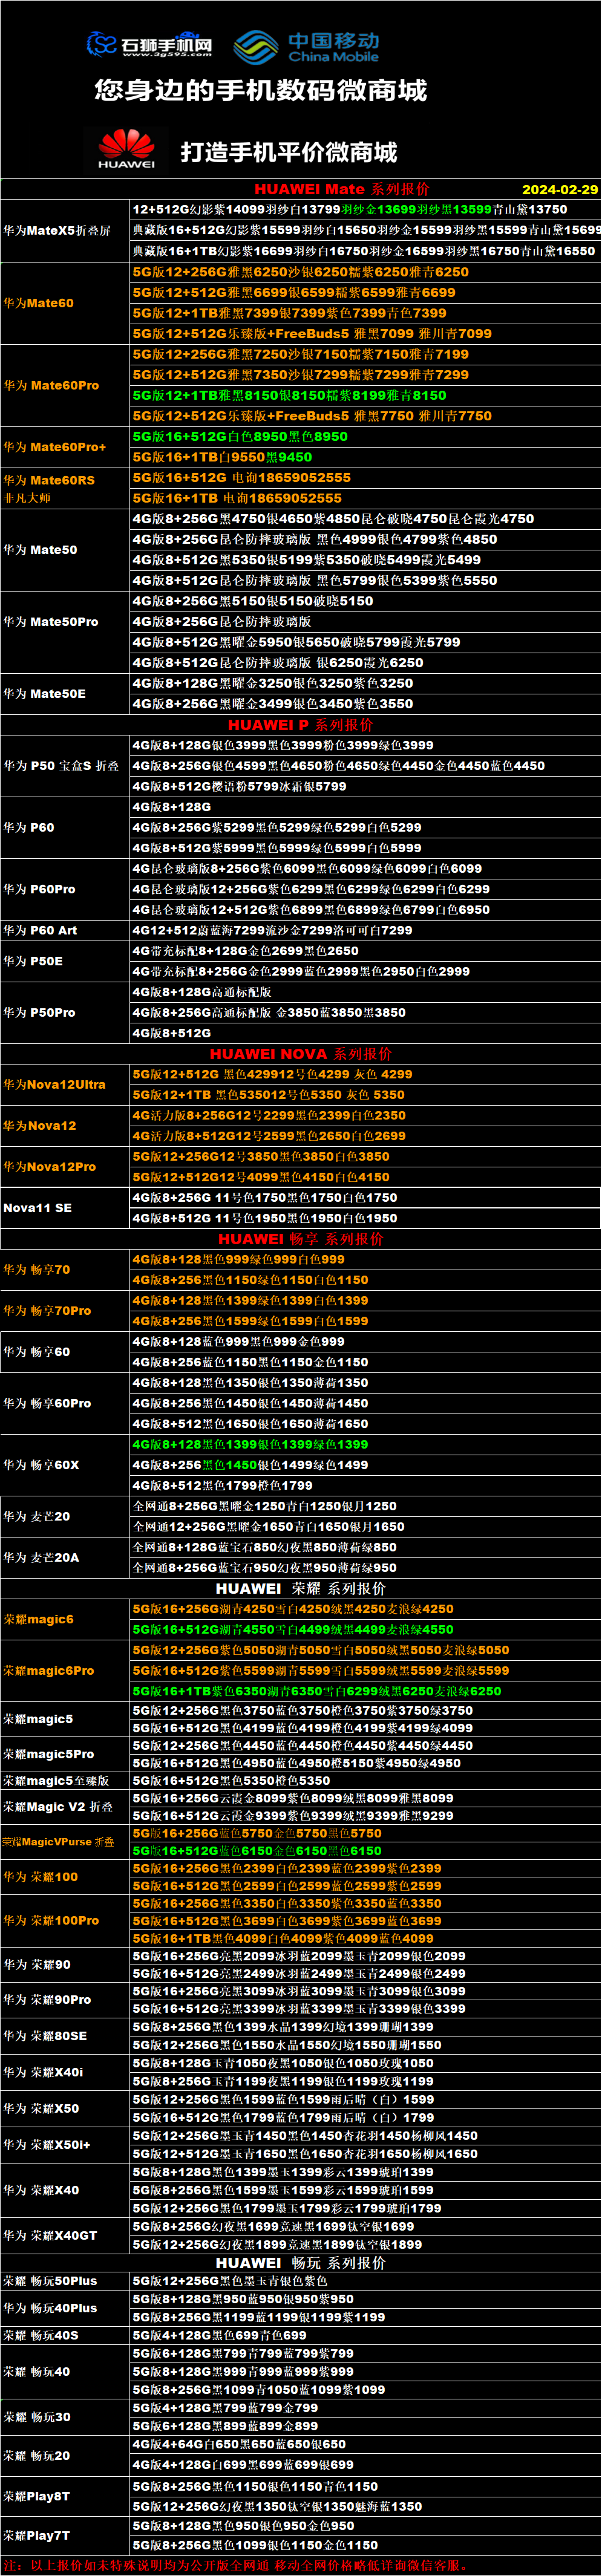
Task: Select the 华为 P50Pro model cell
Action: click(x=66, y=1012)
